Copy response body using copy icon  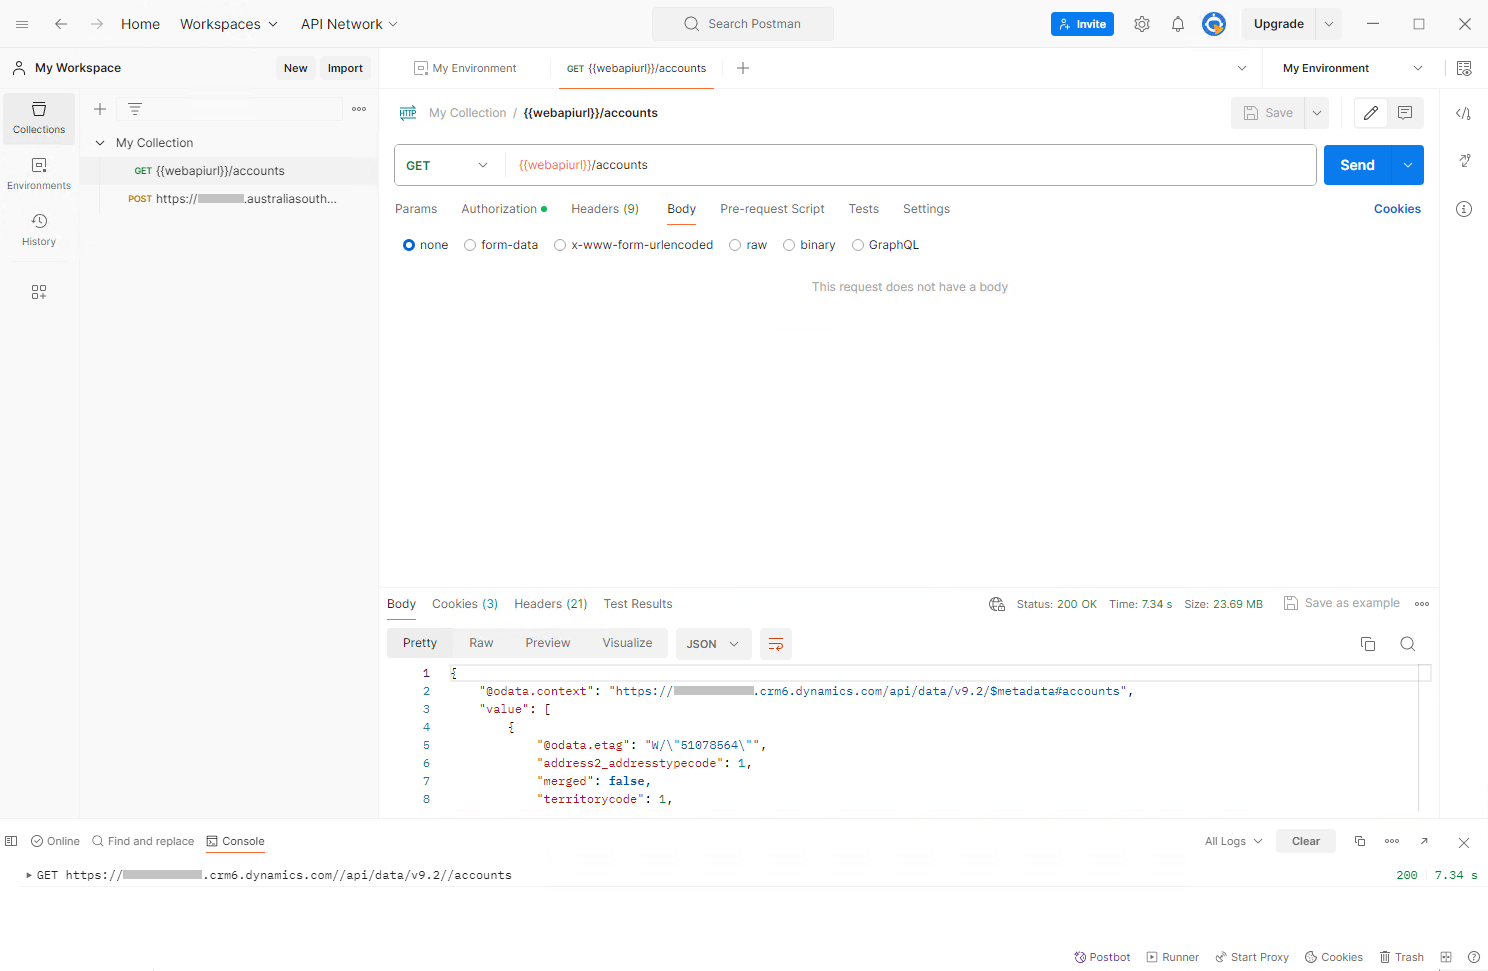tap(1368, 644)
